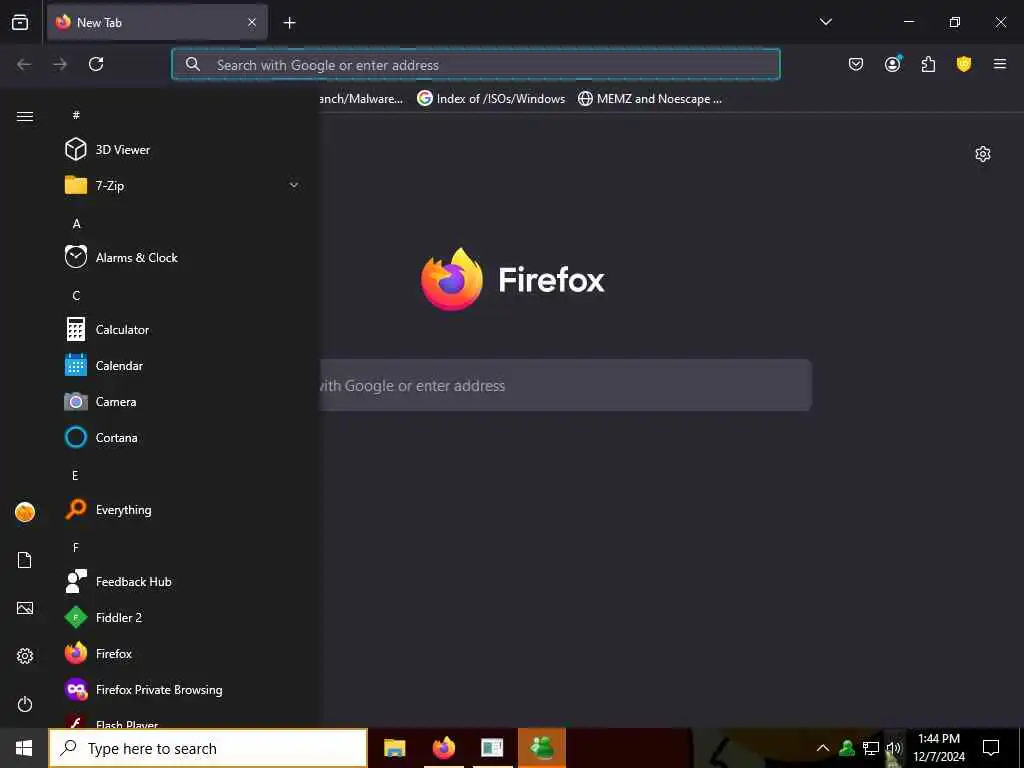Open the yellow shield extension icon
Viewport: 1024px width, 768px height.
pos(964,64)
